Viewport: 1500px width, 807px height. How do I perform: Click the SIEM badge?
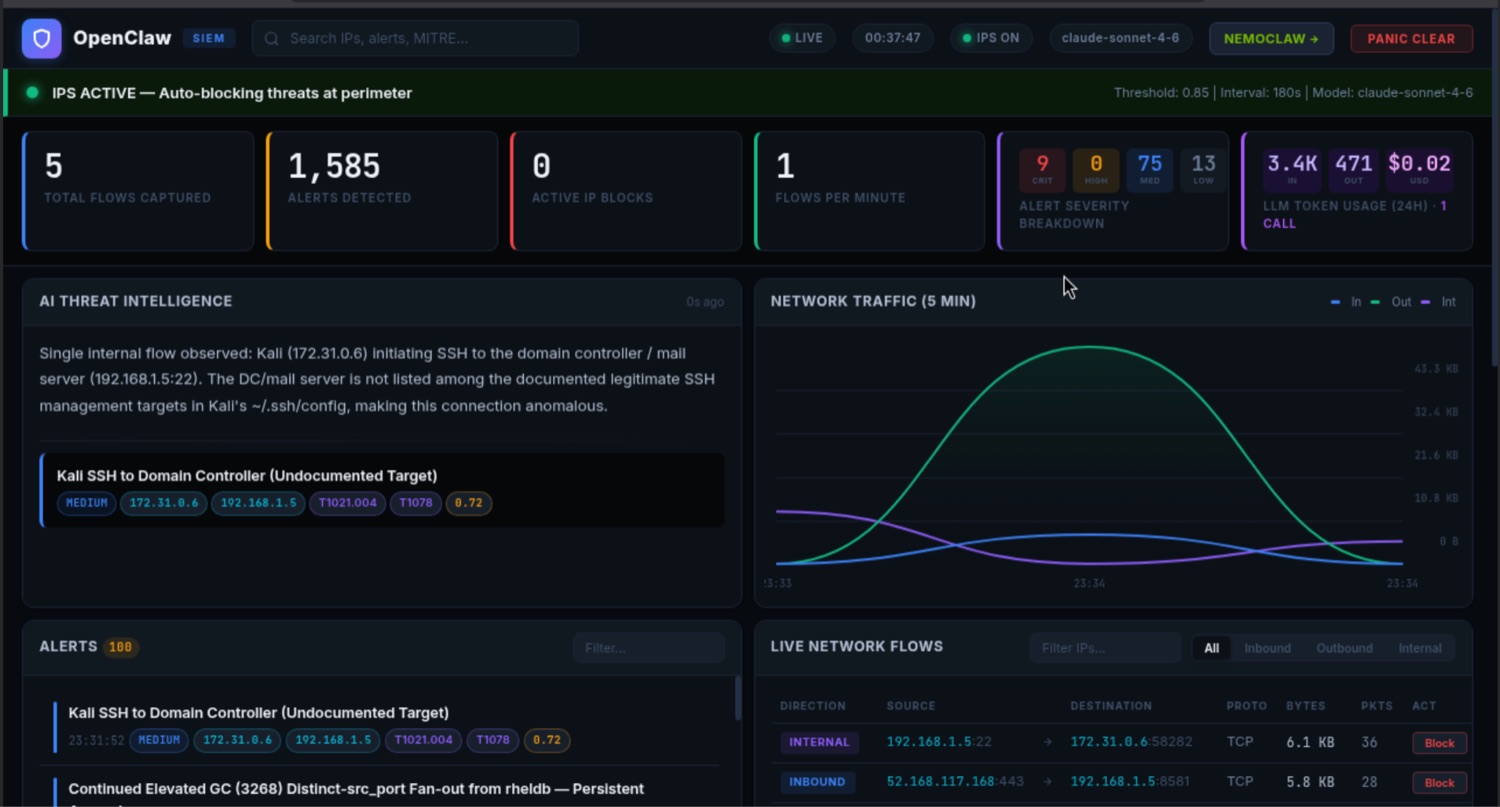[x=209, y=38]
